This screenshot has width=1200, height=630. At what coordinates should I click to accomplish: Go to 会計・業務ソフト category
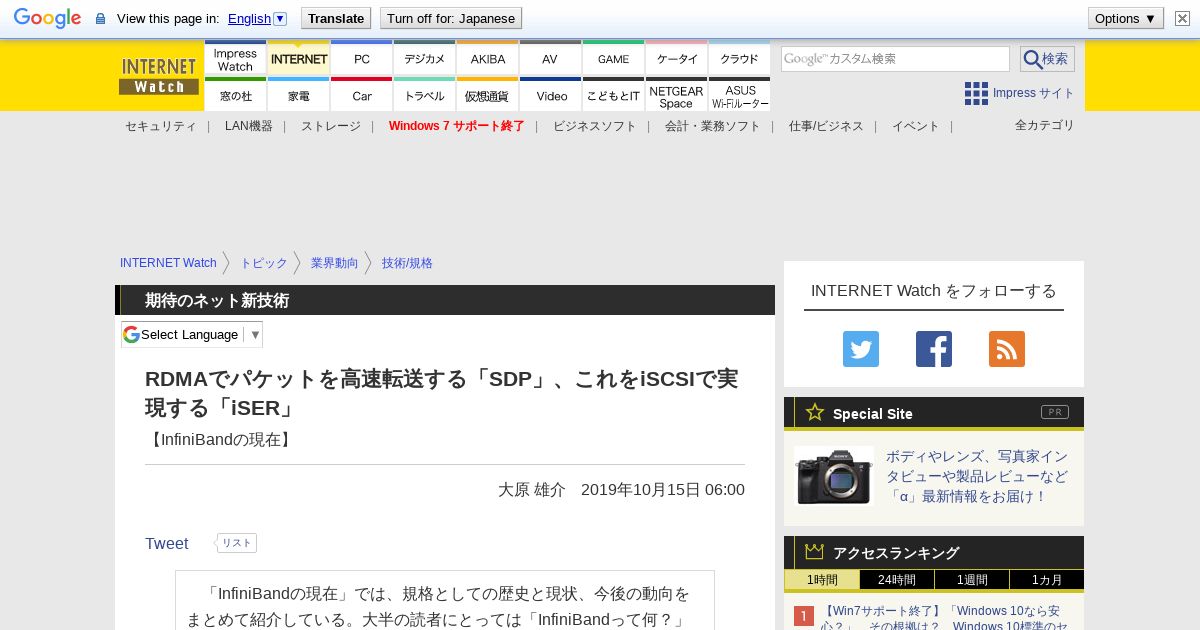(712, 126)
